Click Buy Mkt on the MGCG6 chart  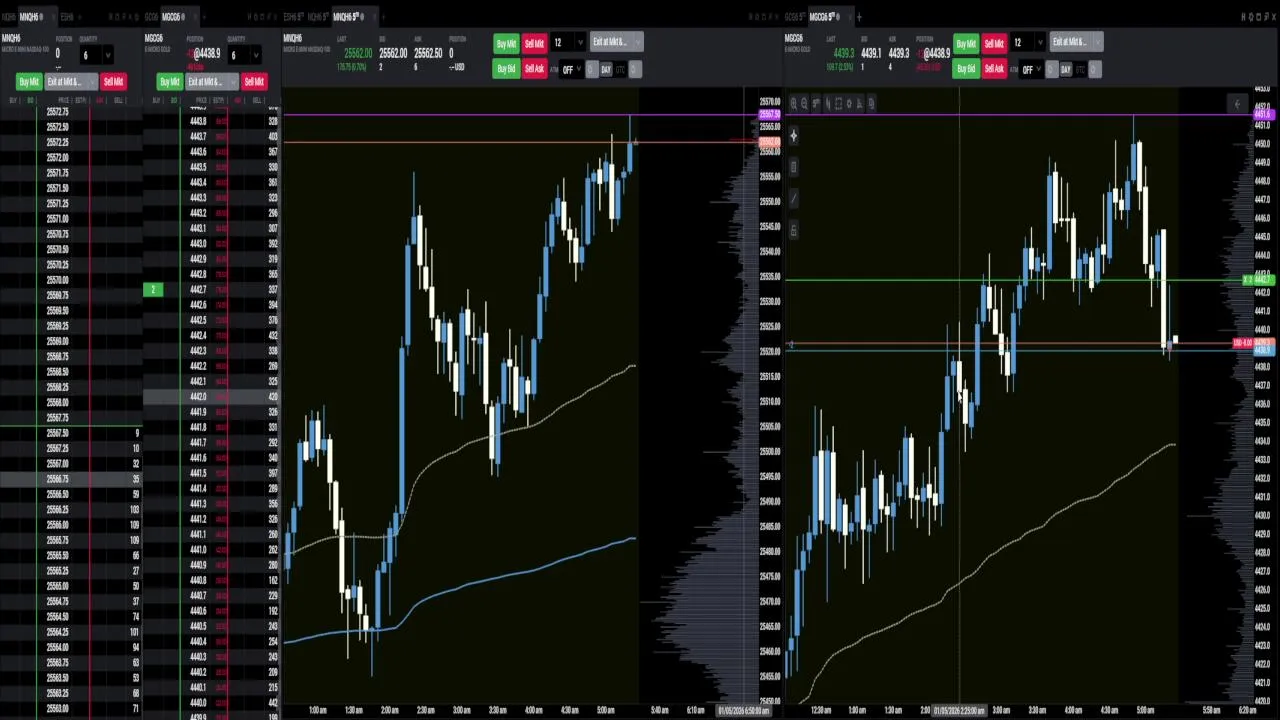point(966,42)
